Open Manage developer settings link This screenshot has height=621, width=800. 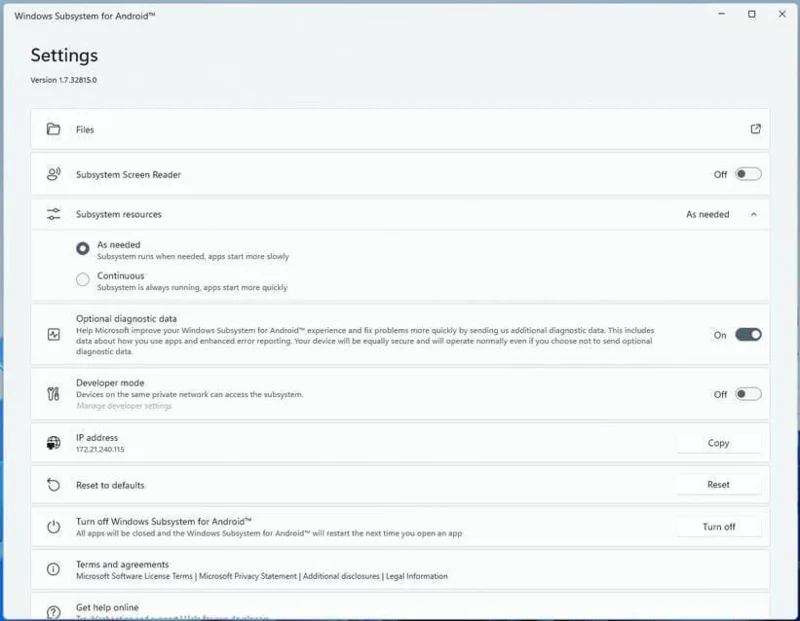point(124,406)
